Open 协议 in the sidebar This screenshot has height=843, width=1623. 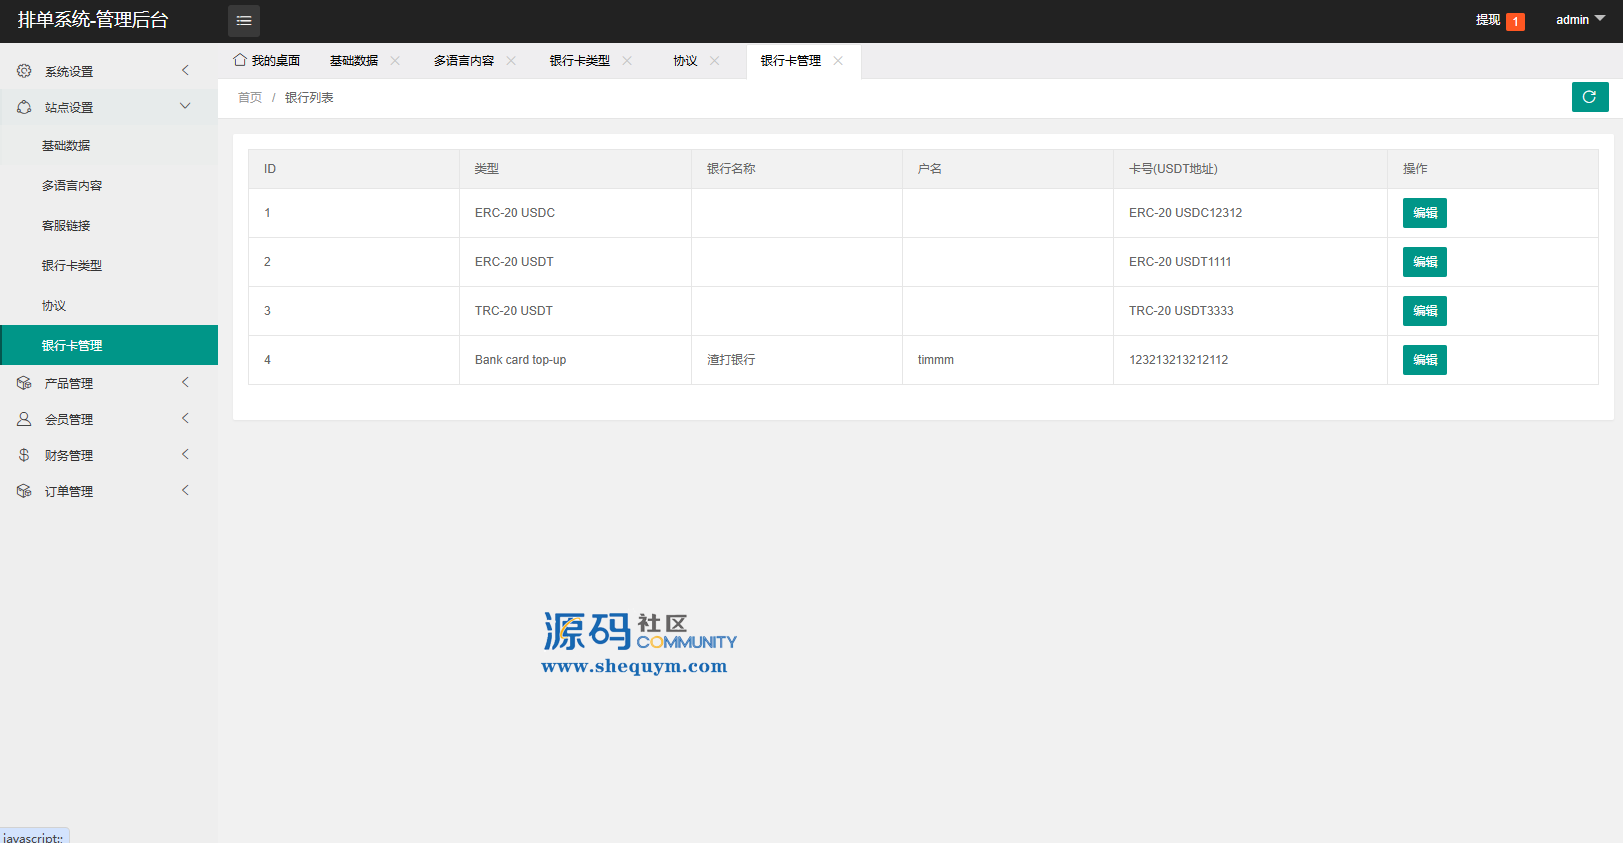(x=109, y=306)
